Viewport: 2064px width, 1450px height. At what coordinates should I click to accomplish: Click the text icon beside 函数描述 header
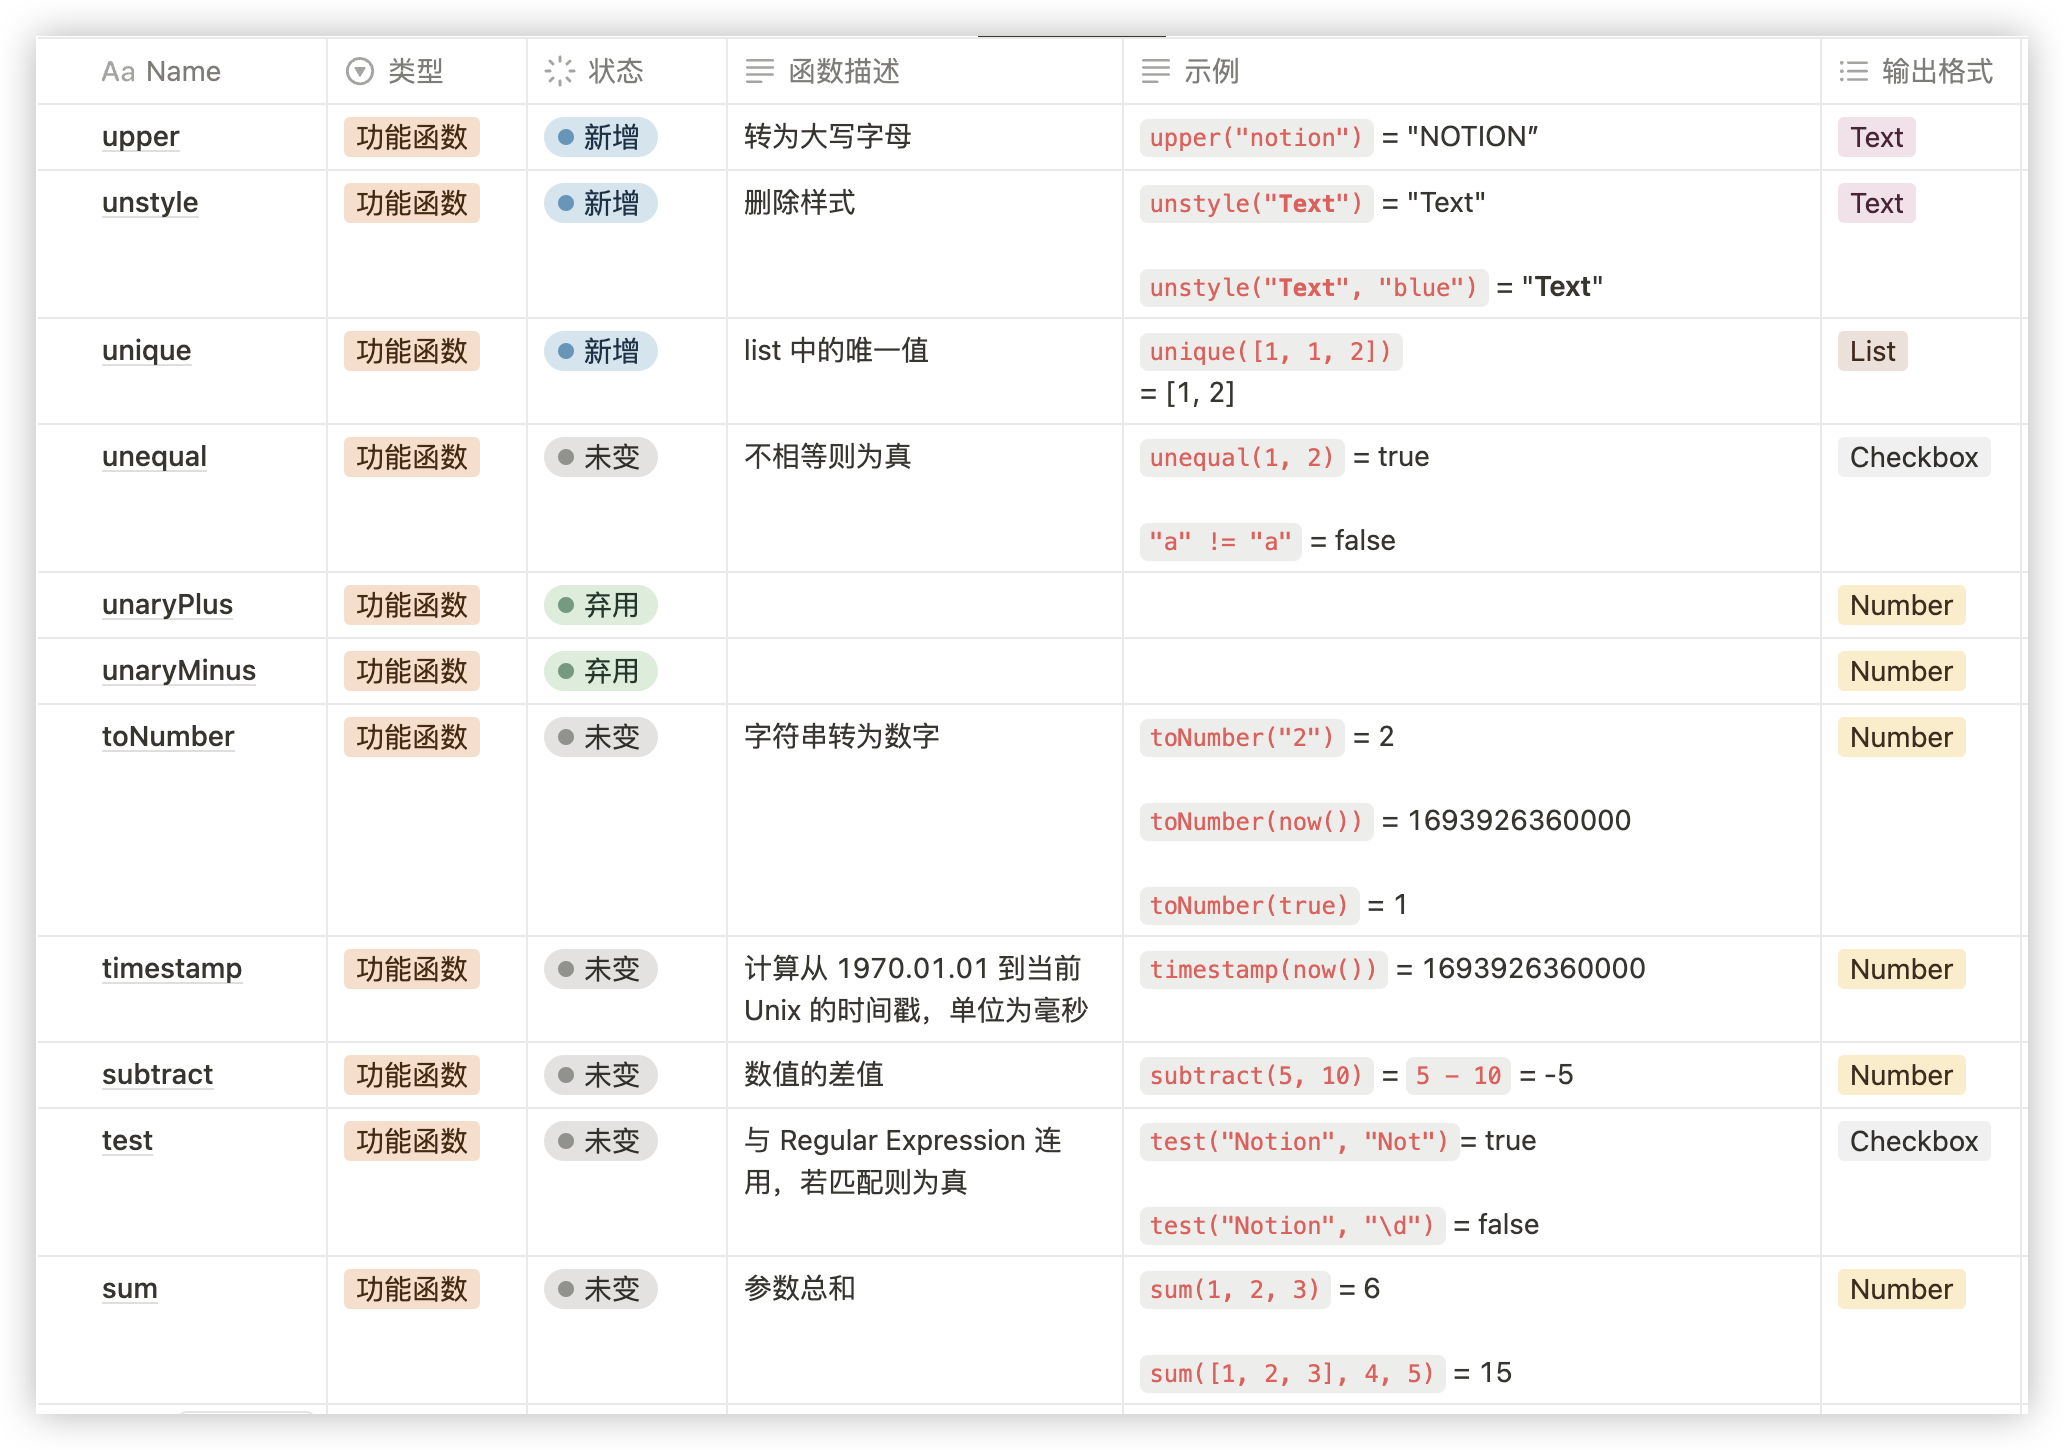[760, 71]
